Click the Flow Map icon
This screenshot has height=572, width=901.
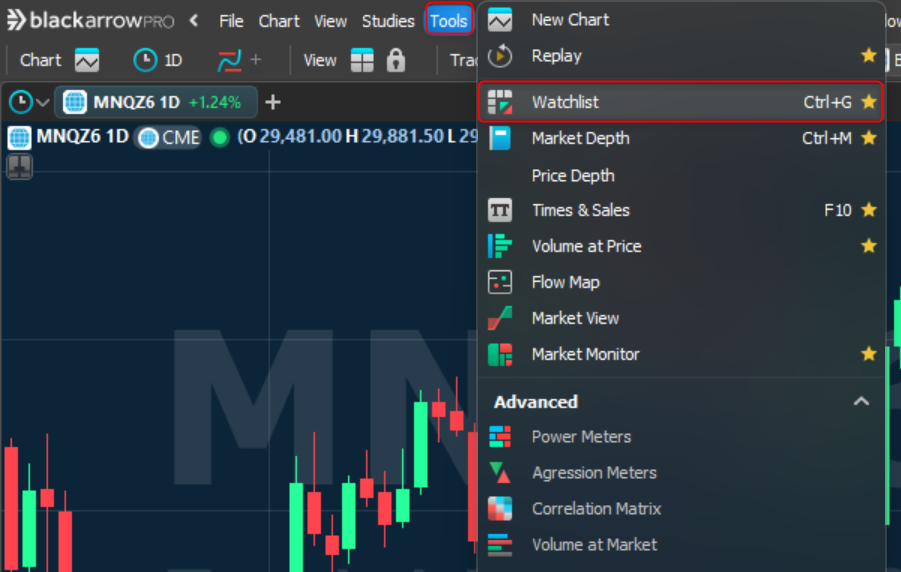point(499,282)
